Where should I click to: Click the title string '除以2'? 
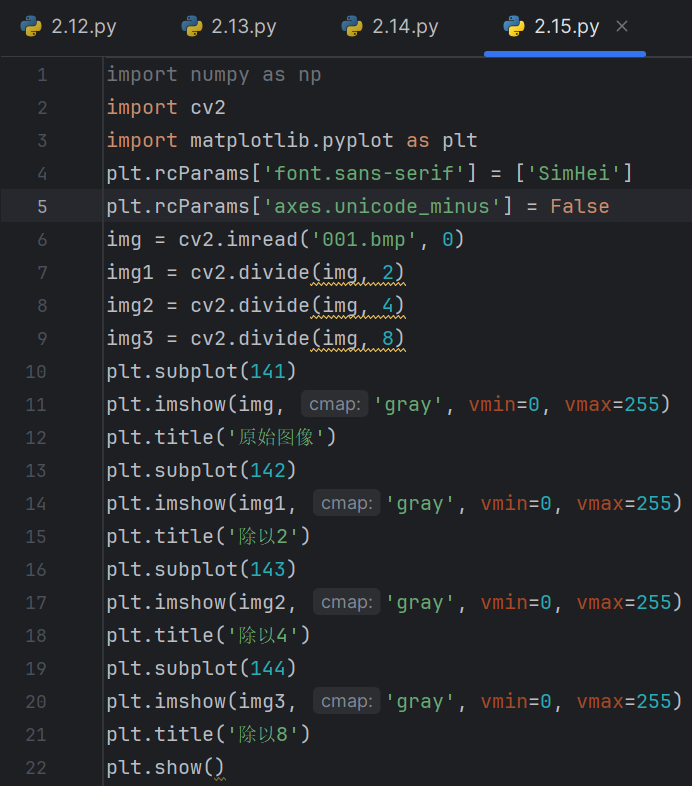(x=263, y=537)
